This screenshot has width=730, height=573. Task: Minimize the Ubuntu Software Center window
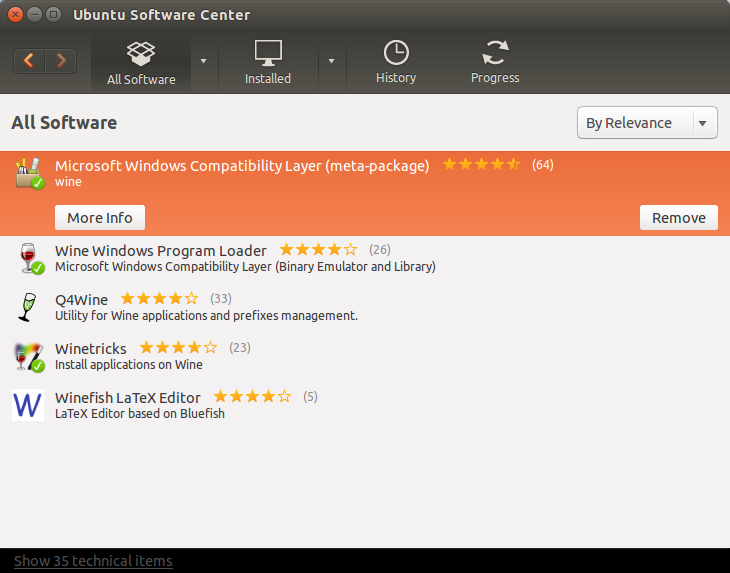coord(34,14)
